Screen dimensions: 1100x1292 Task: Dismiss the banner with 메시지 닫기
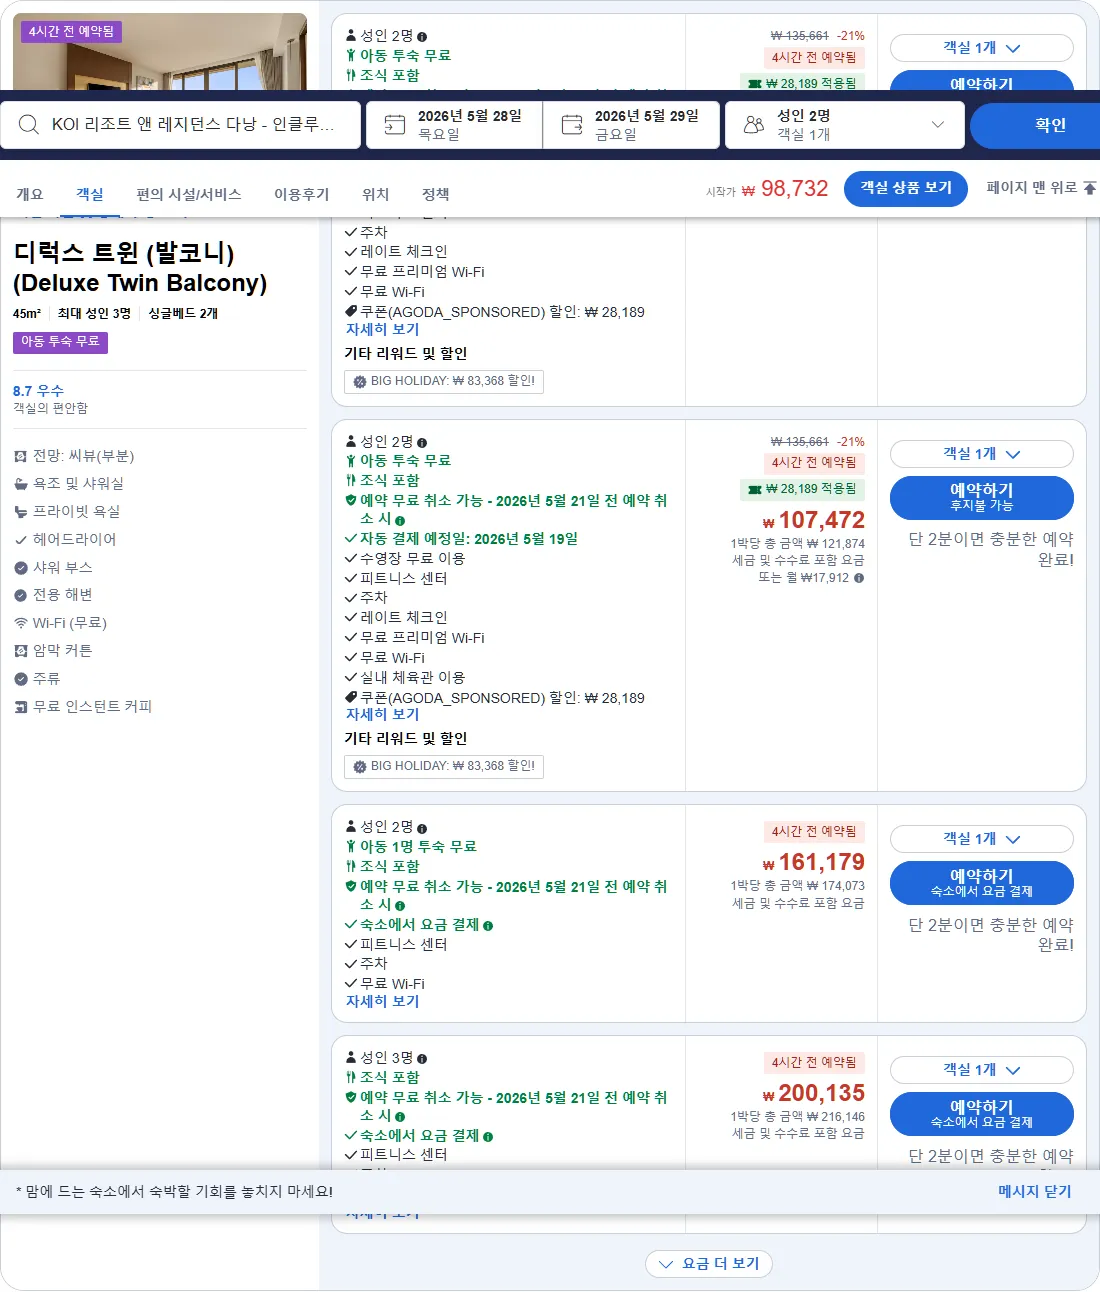click(1034, 1192)
